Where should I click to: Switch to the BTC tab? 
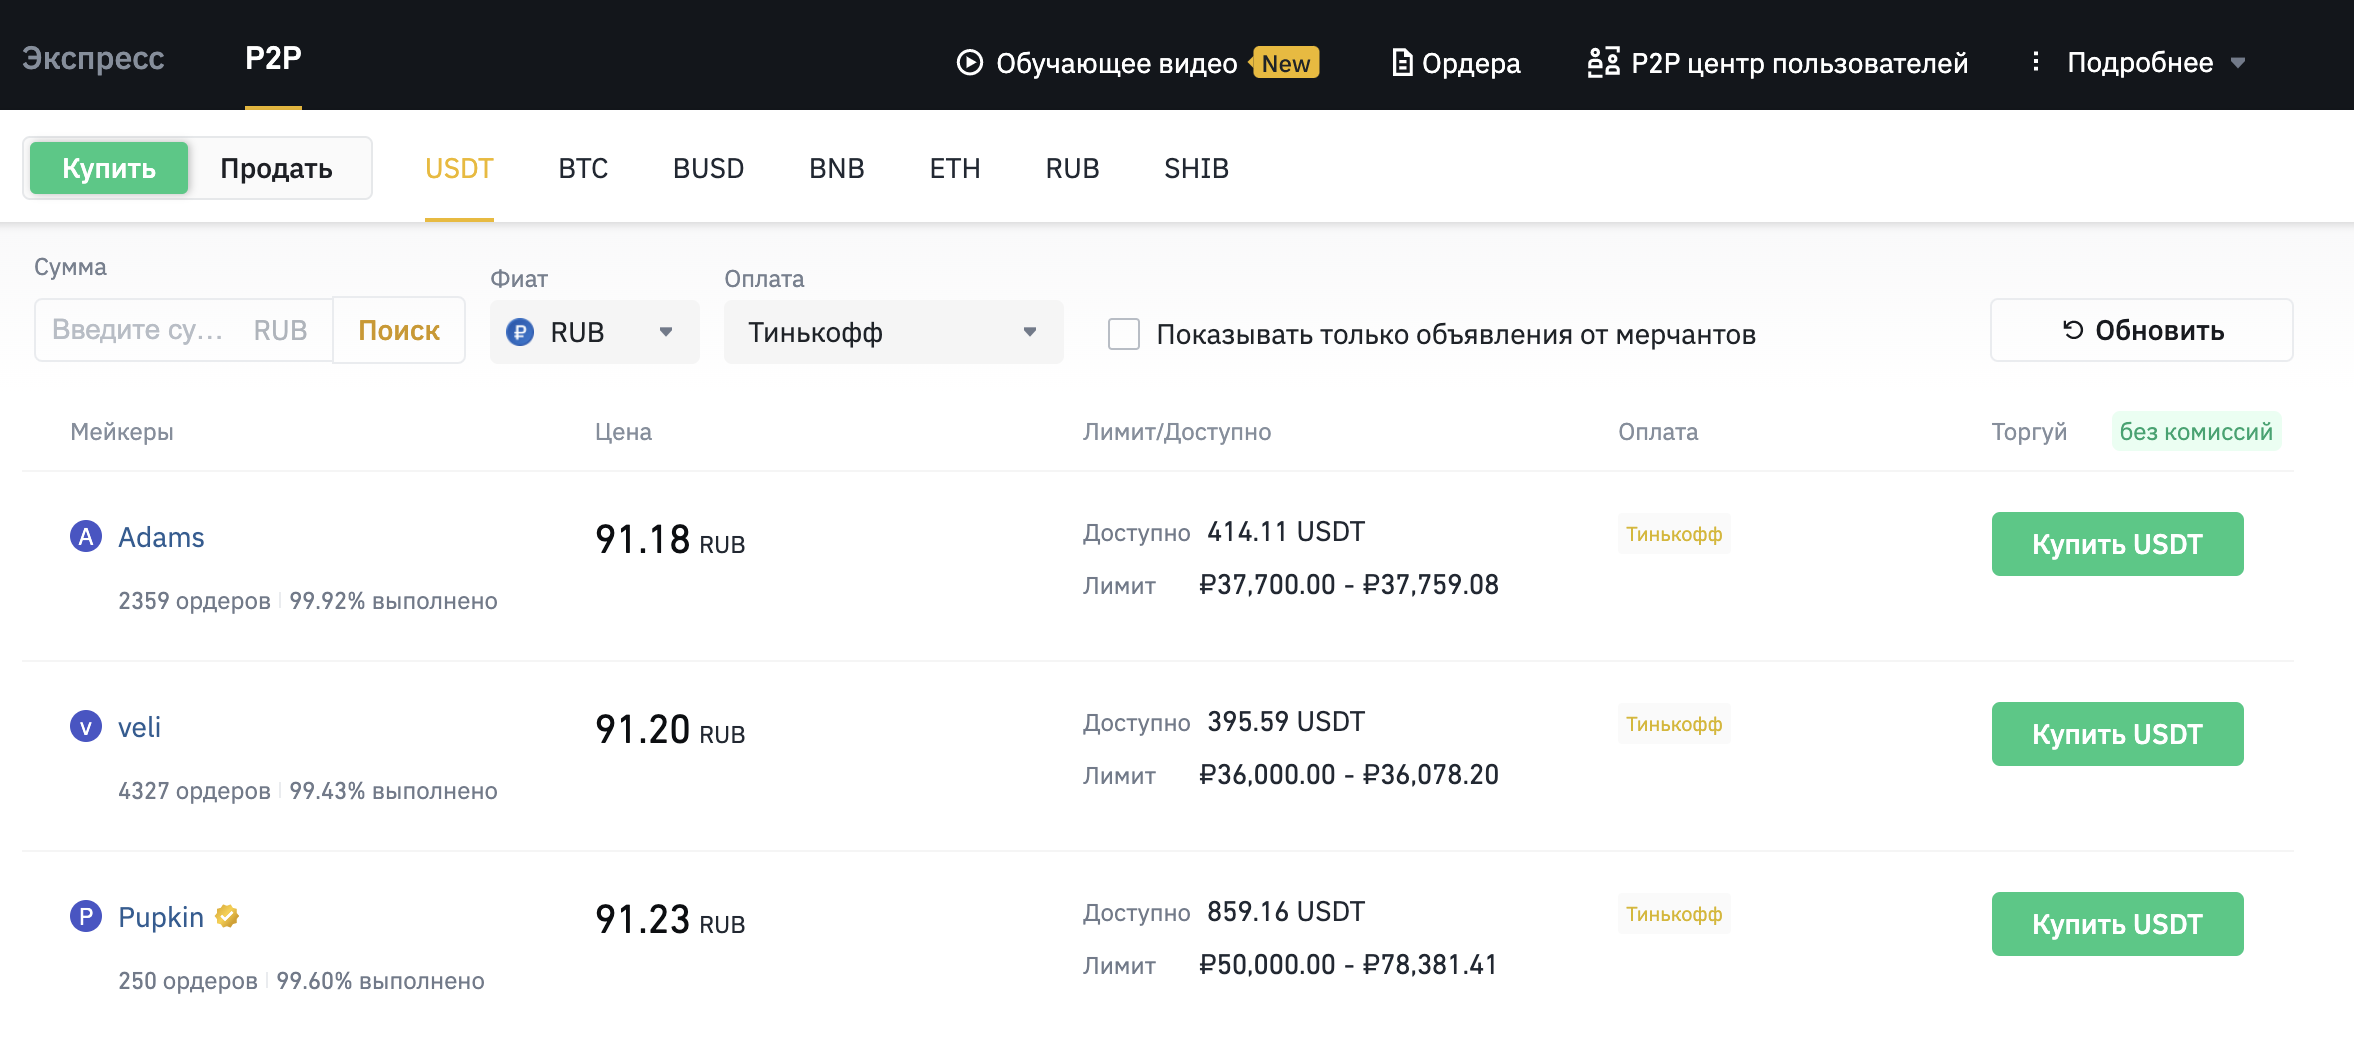click(x=583, y=168)
